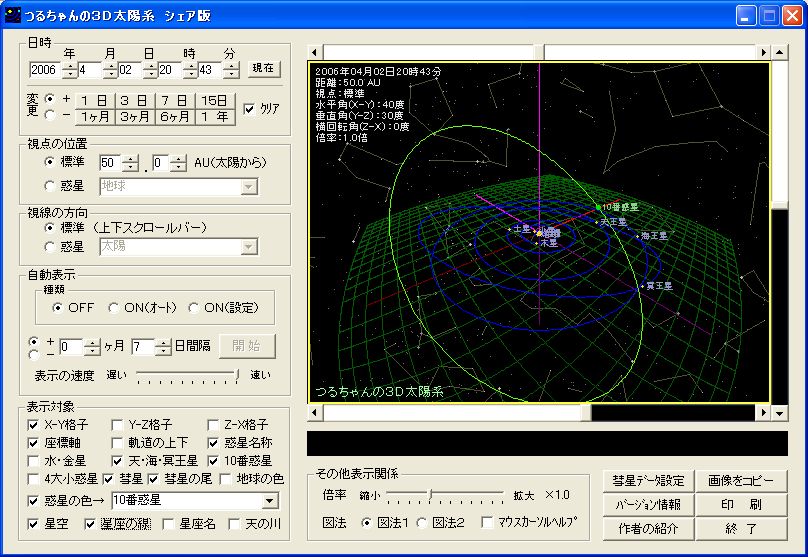The image size is (808, 557).
Task: Toggle the 水・金星 checkbox
Action: point(34,461)
